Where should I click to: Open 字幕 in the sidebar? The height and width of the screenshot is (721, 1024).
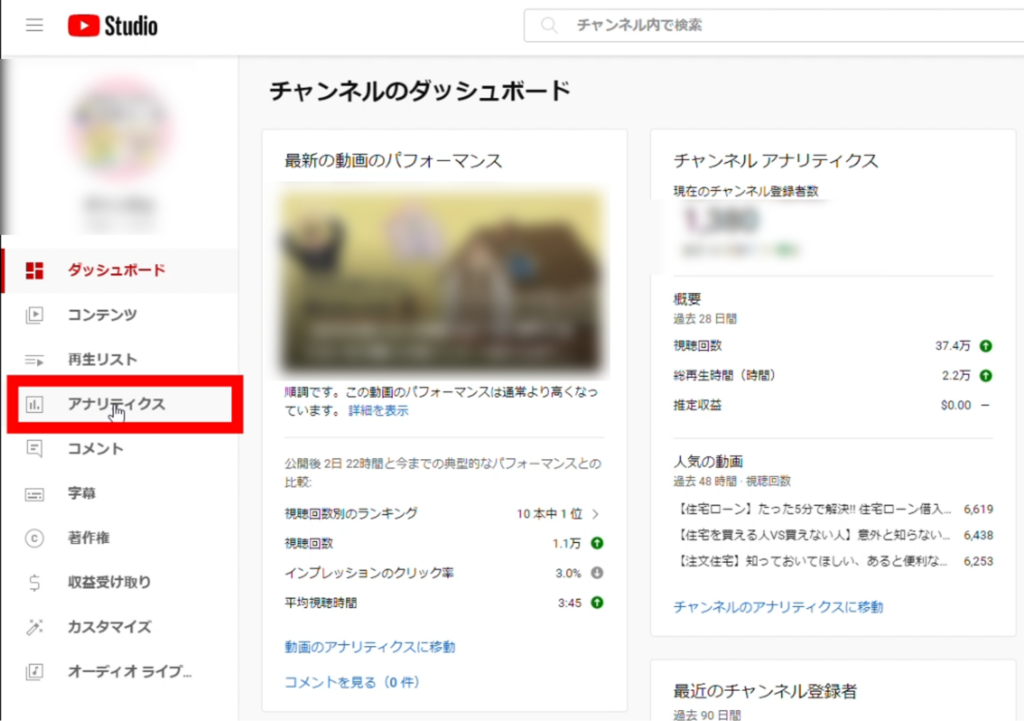click(x=120, y=494)
